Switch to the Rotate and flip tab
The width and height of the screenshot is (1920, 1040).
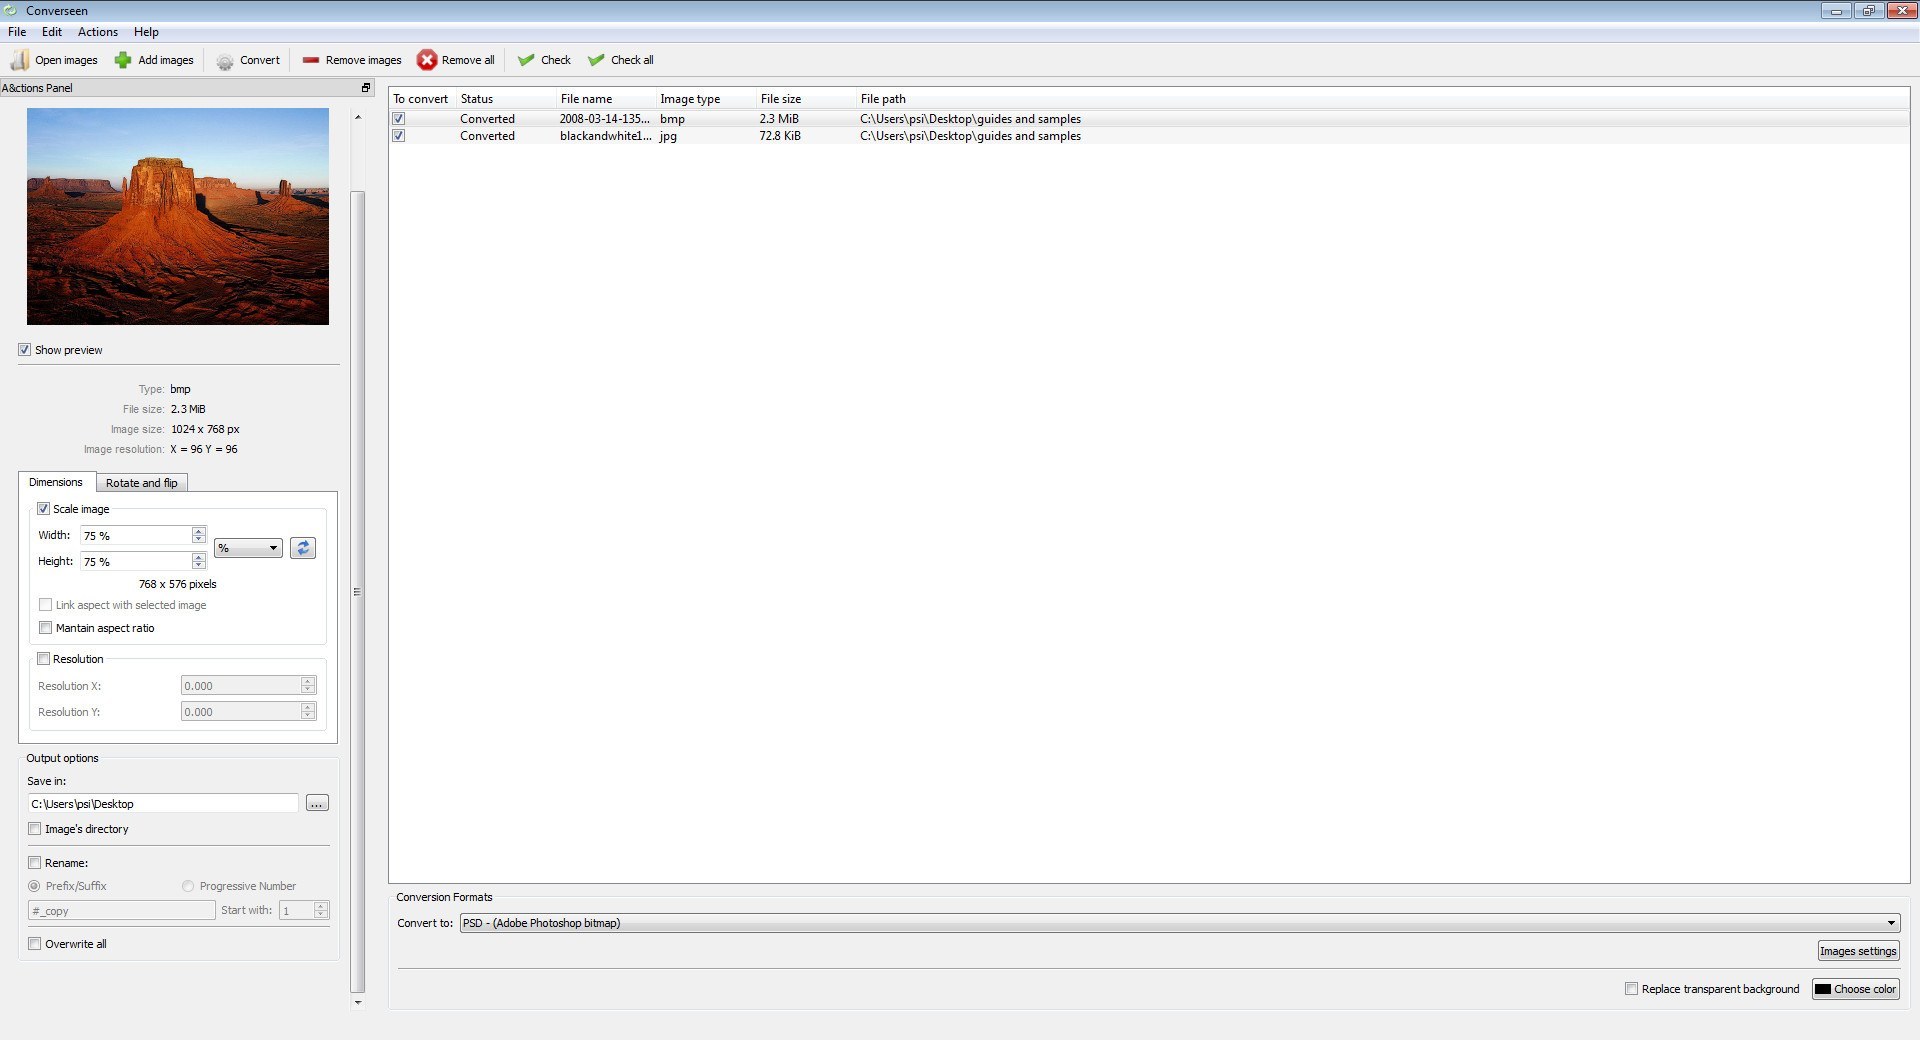(141, 483)
